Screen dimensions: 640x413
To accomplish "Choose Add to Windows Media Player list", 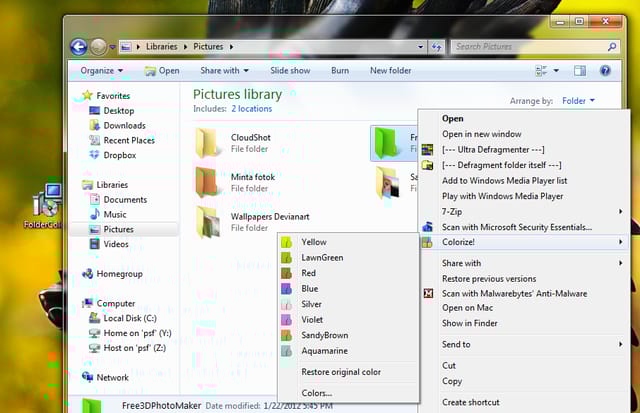I will pyautogui.click(x=504, y=181).
